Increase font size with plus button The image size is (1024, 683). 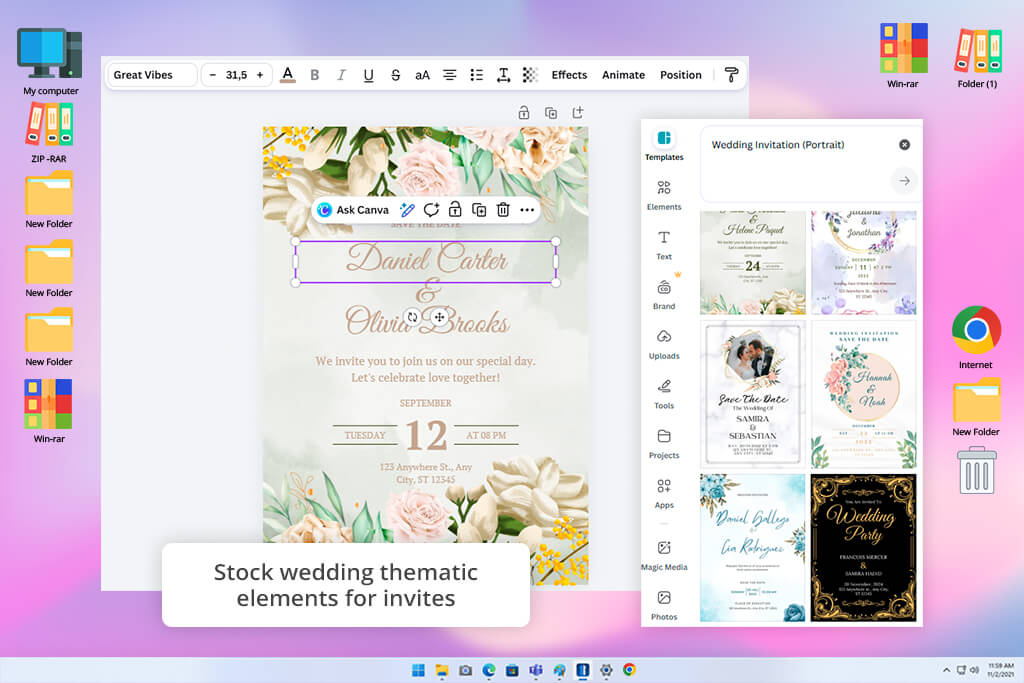click(260, 75)
